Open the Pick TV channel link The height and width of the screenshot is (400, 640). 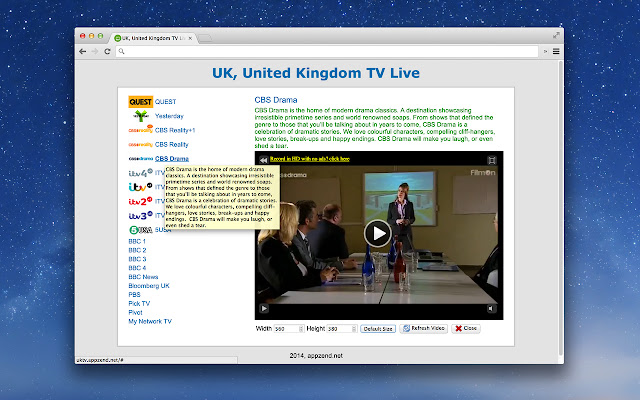[139, 304]
